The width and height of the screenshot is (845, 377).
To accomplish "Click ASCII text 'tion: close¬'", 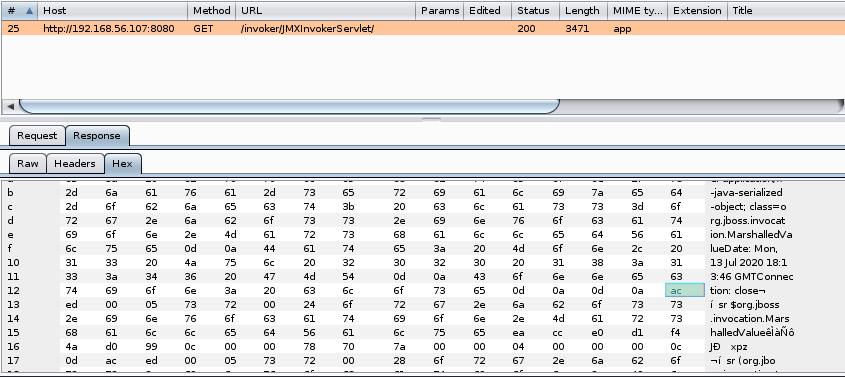I will click(737, 291).
